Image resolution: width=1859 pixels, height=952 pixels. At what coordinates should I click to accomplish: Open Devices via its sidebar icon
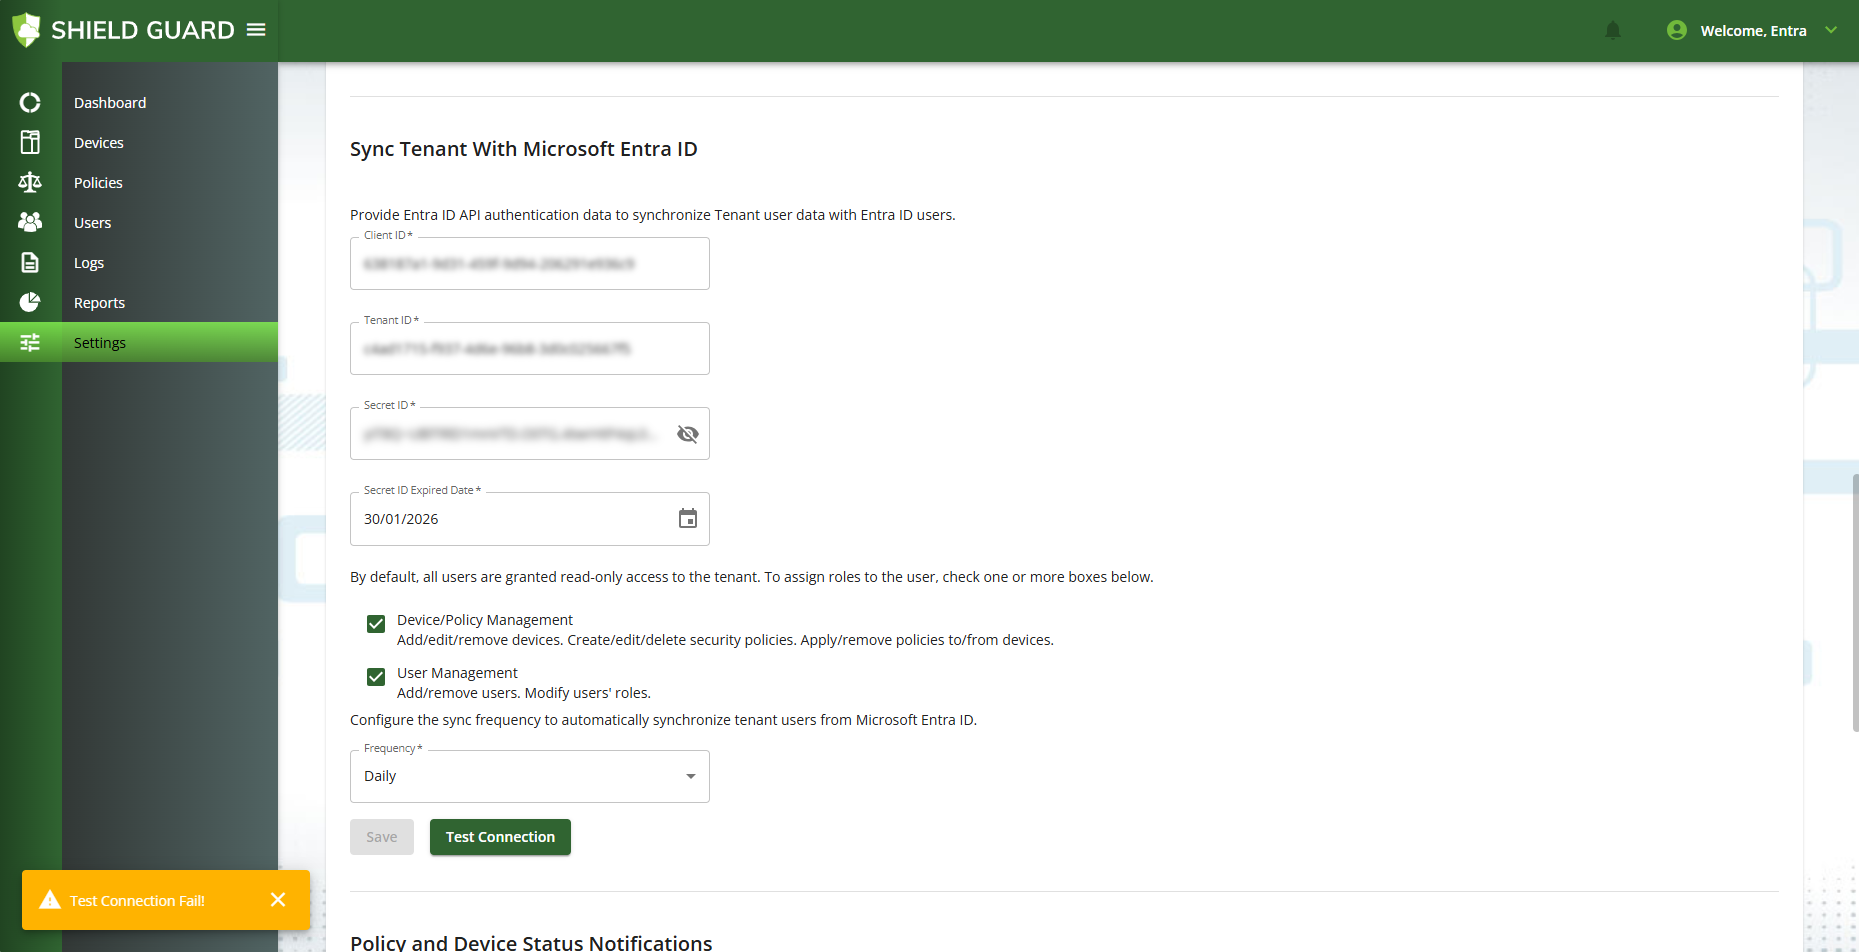coord(30,143)
